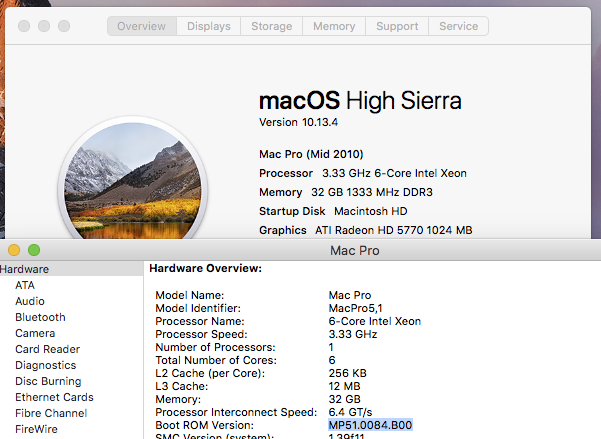The image size is (601, 439).
Task: Click the Startup Disk Macintosh HD line
Action: tap(333, 211)
